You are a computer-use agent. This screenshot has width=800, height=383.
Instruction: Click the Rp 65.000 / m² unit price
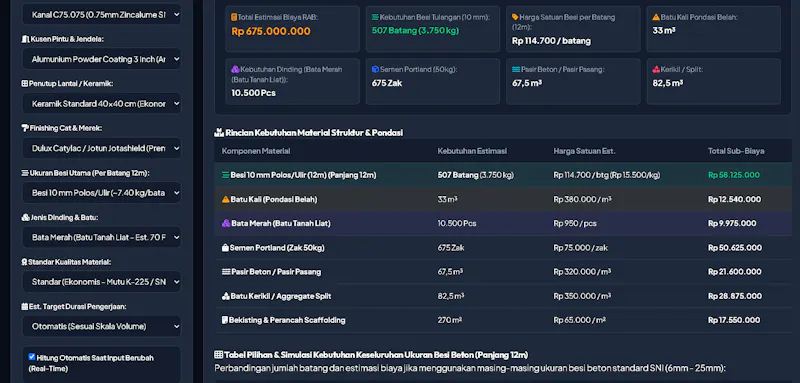[x=580, y=320]
